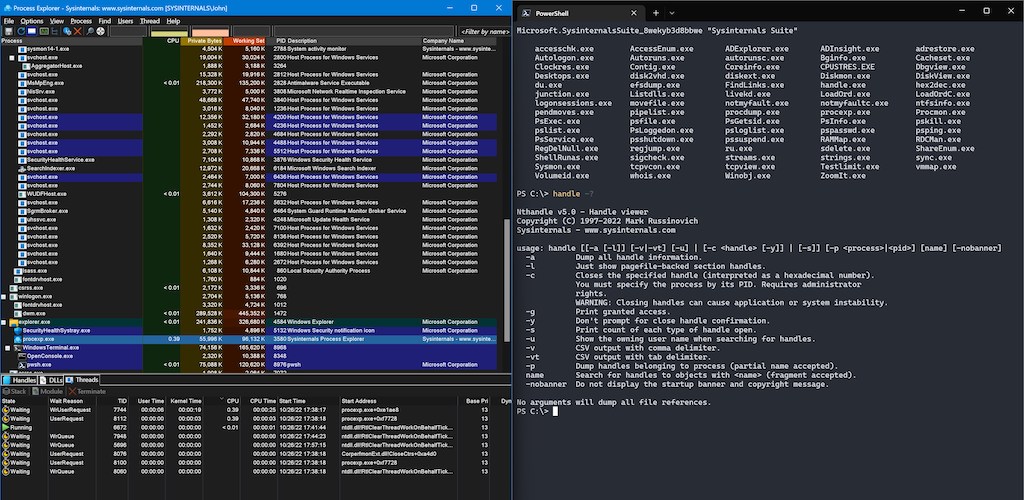Collapse the explorer.exe process tree
The image size is (1024, 500).
5,322
